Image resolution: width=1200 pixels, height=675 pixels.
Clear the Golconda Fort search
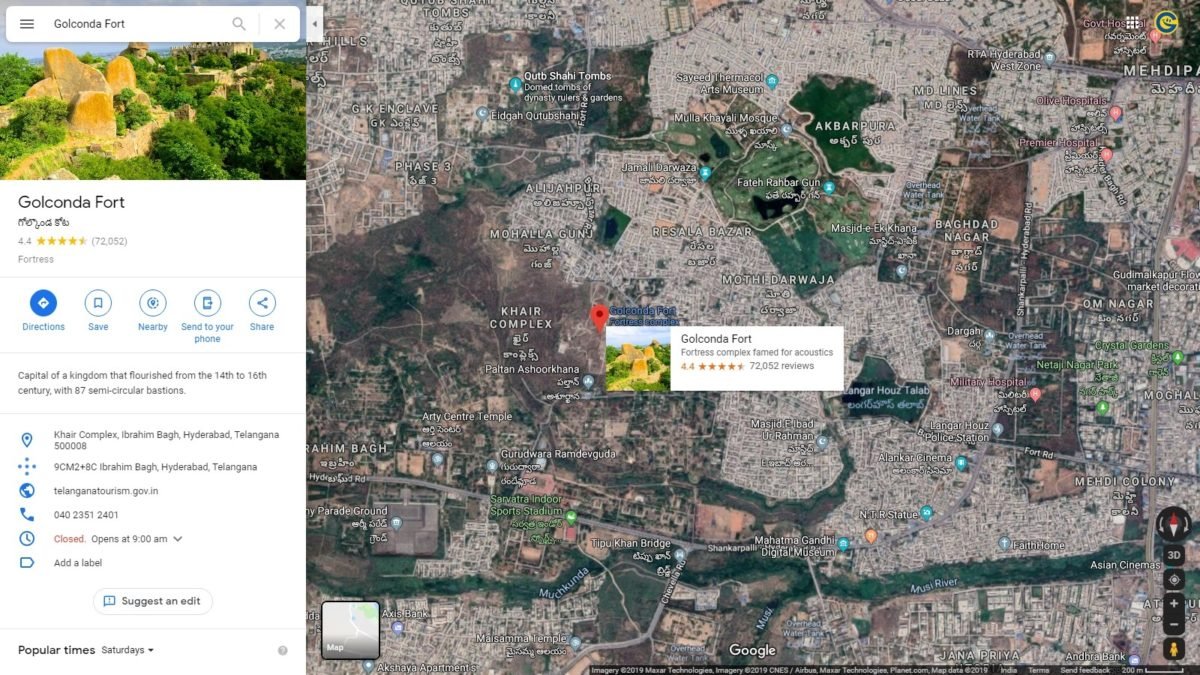(280, 24)
